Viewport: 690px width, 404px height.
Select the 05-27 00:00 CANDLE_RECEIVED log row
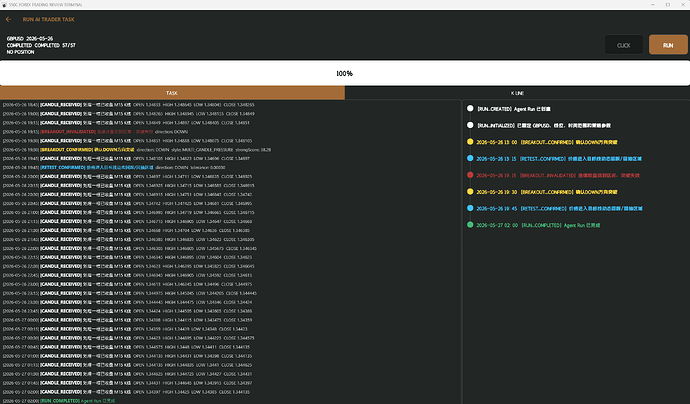[128, 320]
